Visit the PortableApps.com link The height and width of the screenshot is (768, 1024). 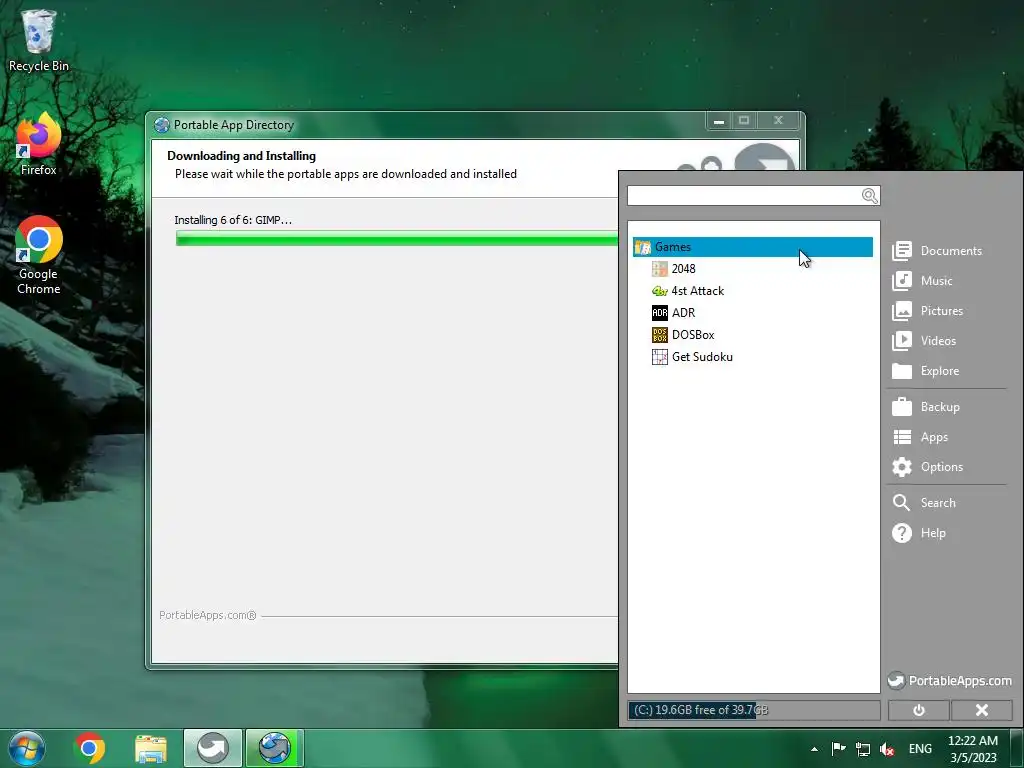click(x=950, y=680)
